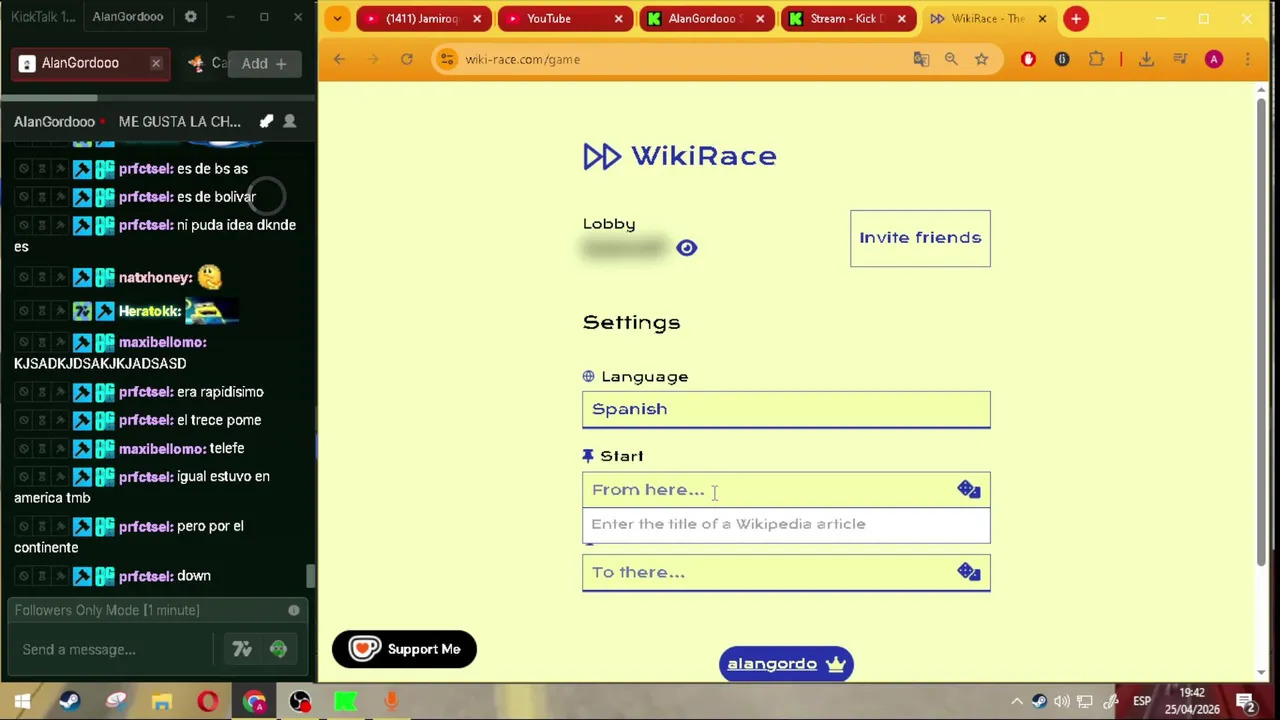Open the Windows notification center
Image resolution: width=1280 pixels, height=720 pixels.
(1246, 702)
